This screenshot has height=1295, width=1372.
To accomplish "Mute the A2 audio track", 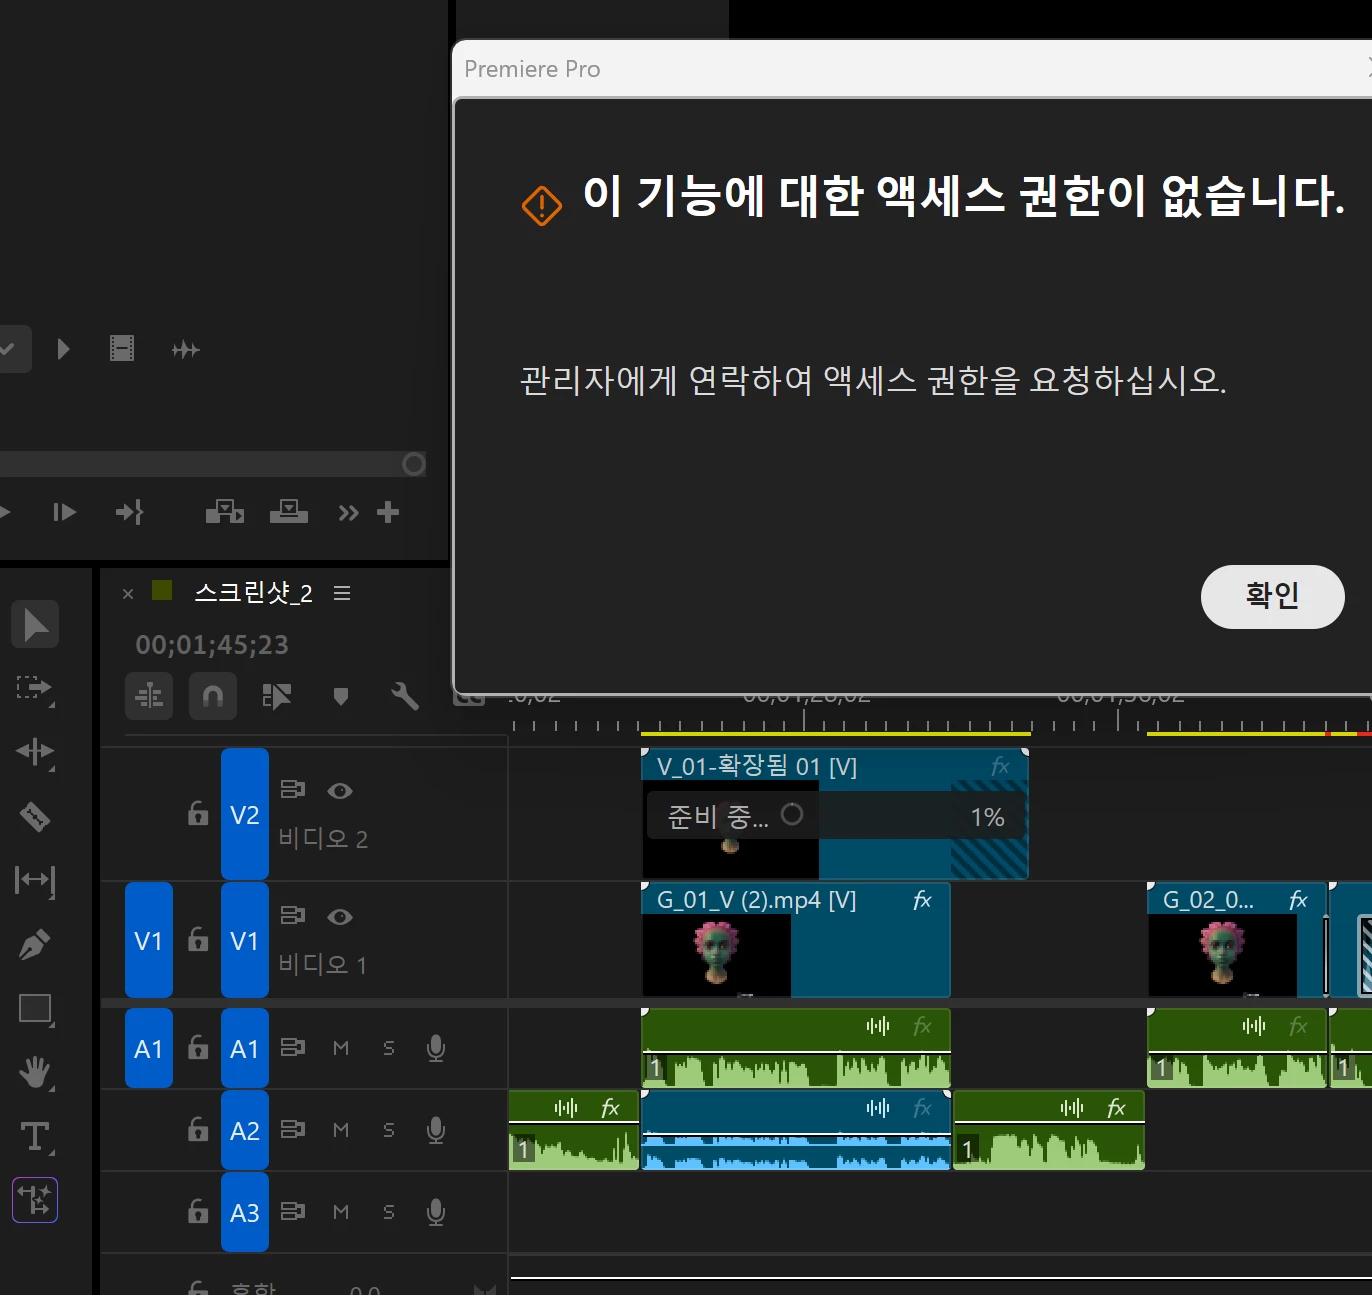I will tap(341, 1130).
